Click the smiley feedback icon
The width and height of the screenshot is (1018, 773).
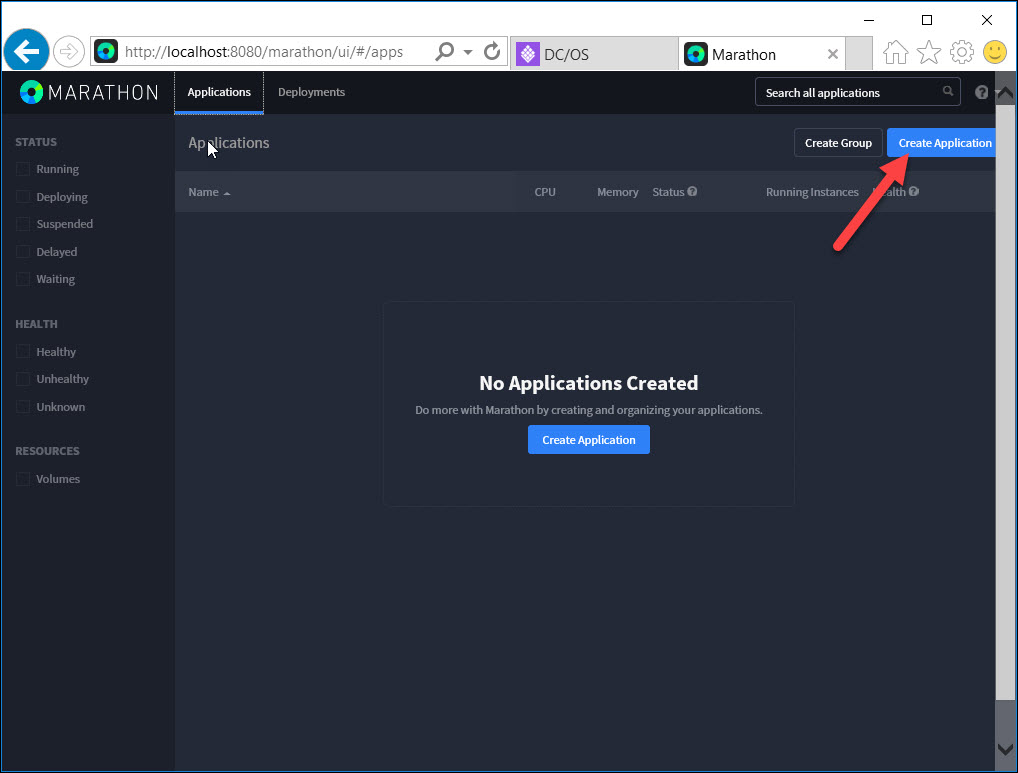coord(995,52)
